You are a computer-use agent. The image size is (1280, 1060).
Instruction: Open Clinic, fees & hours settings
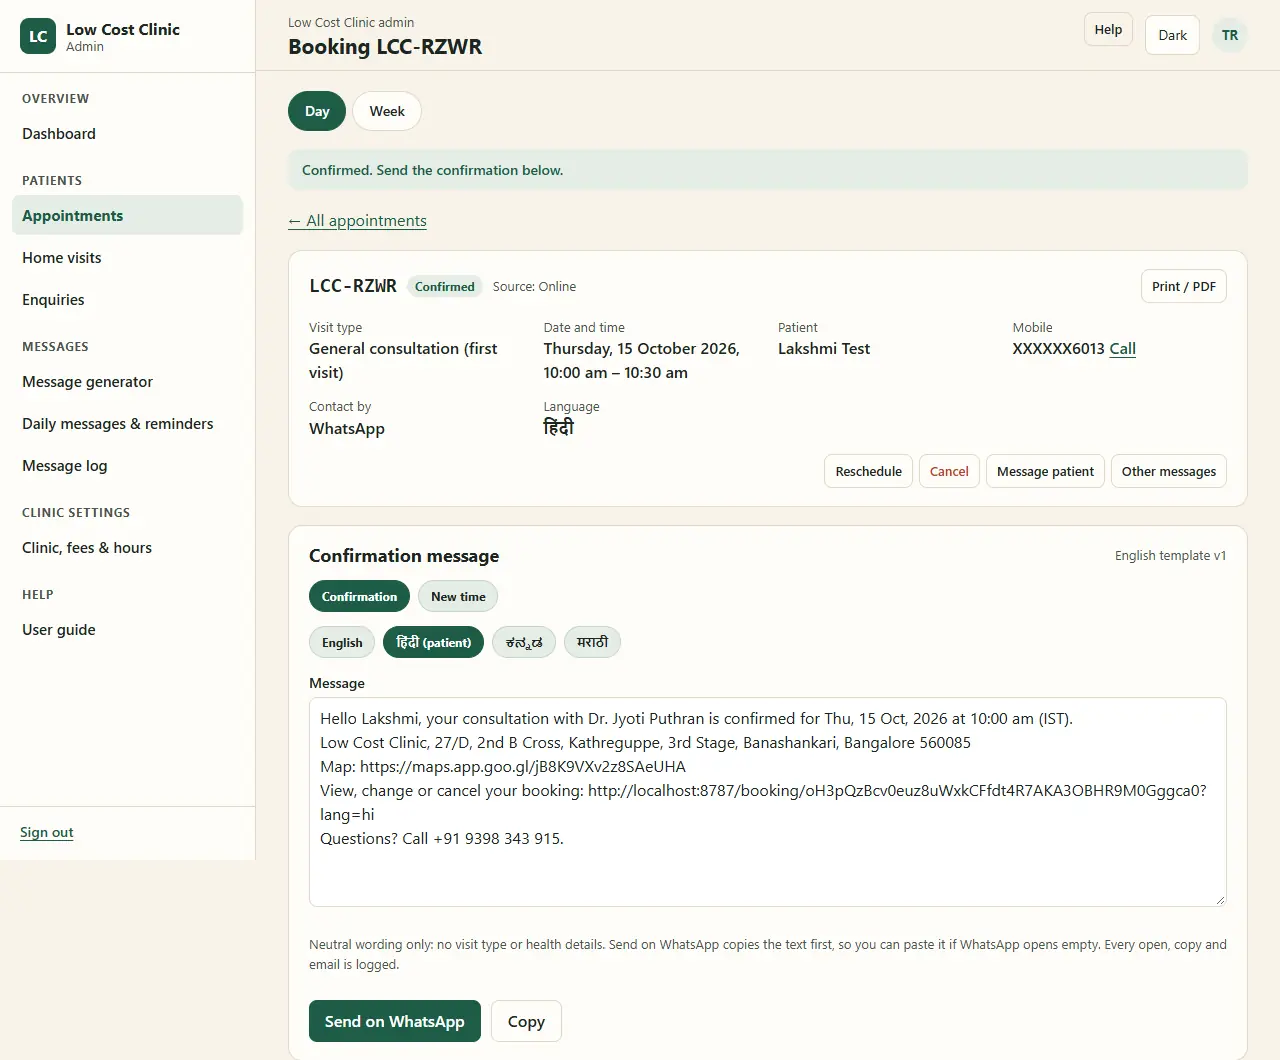pos(127,548)
